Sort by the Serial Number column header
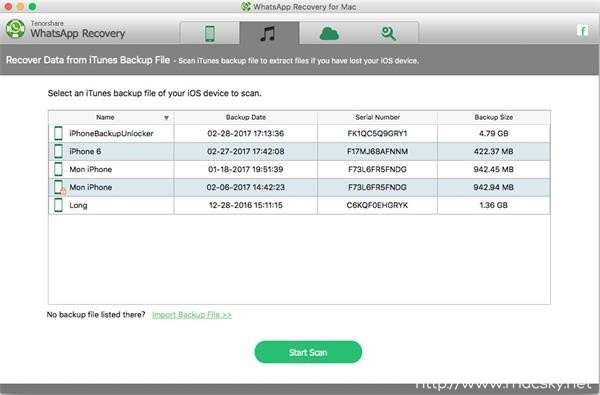 click(377, 117)
